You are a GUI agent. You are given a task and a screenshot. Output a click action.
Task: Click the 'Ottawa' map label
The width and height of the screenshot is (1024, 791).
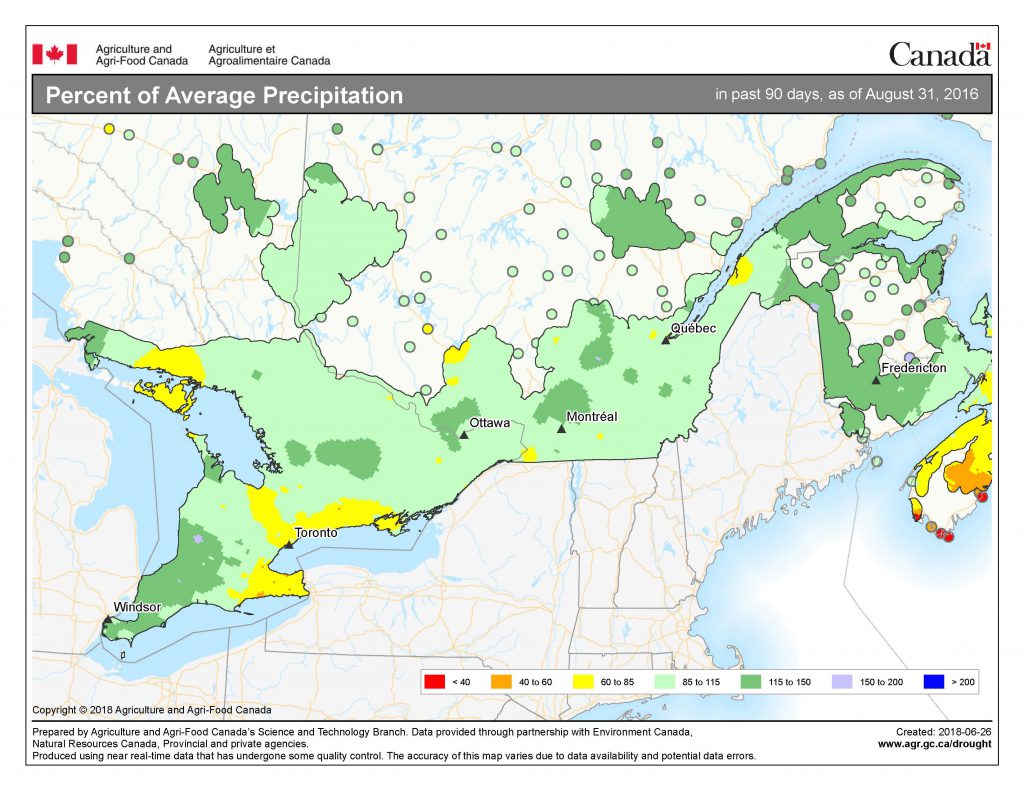[490, 423]
